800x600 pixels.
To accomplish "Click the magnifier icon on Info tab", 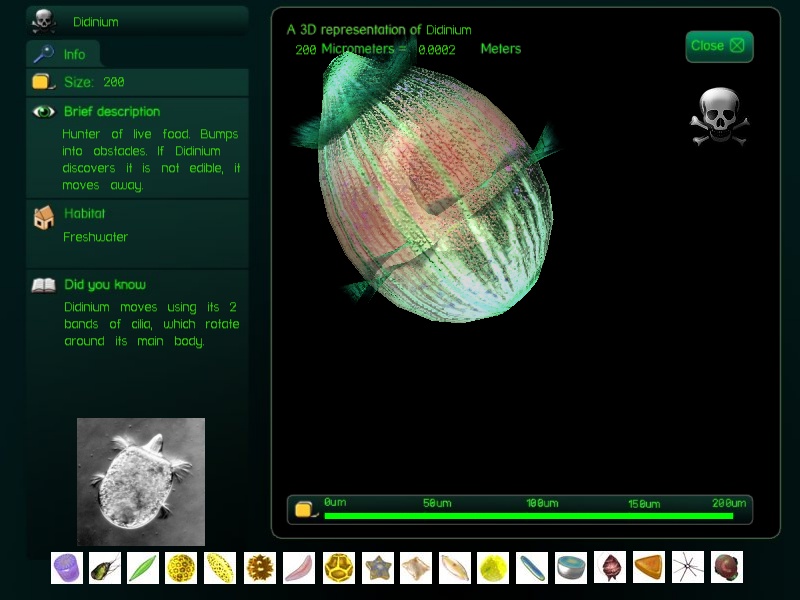I will pyautogui.click(x=44, y=54).
